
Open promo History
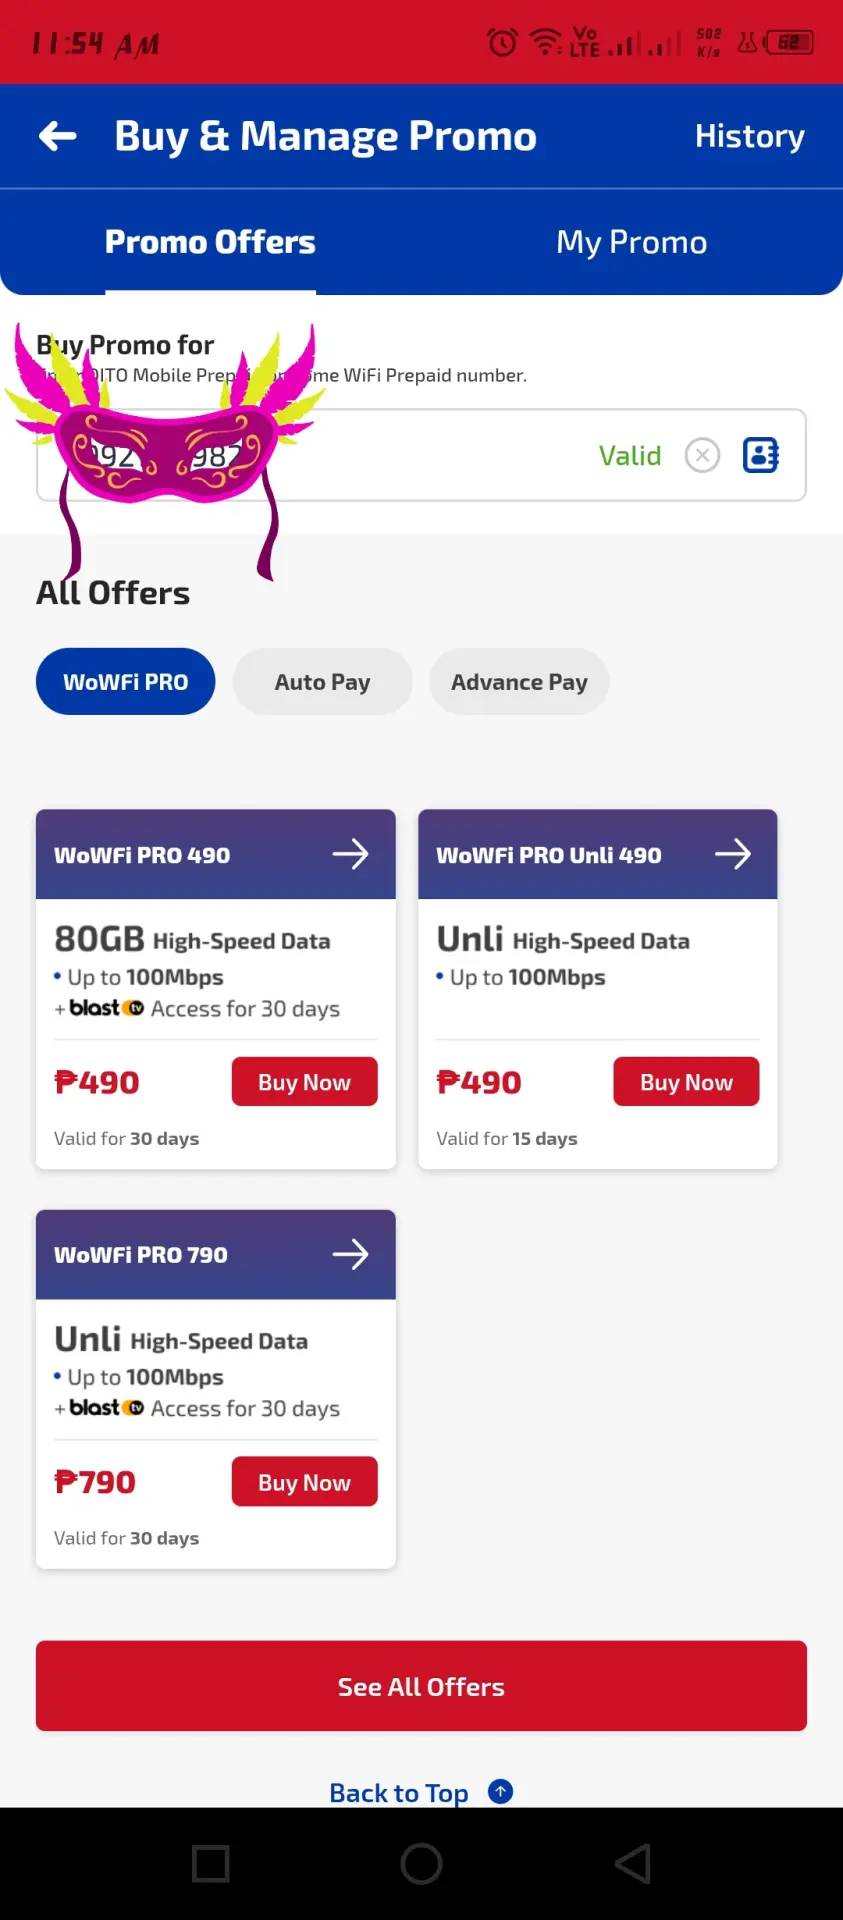[x=750, y=136]
